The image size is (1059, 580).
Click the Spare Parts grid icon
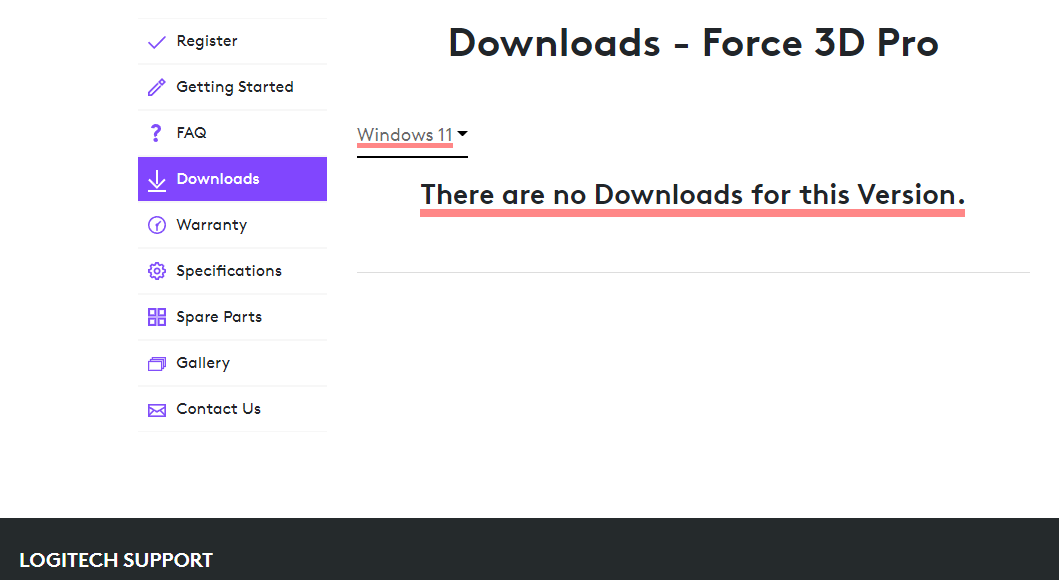tap(157, 317)
